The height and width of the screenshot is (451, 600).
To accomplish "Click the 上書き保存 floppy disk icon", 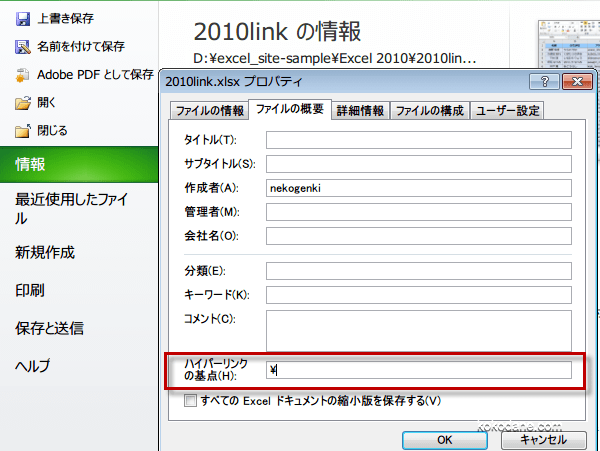I will tap(23, 19).
